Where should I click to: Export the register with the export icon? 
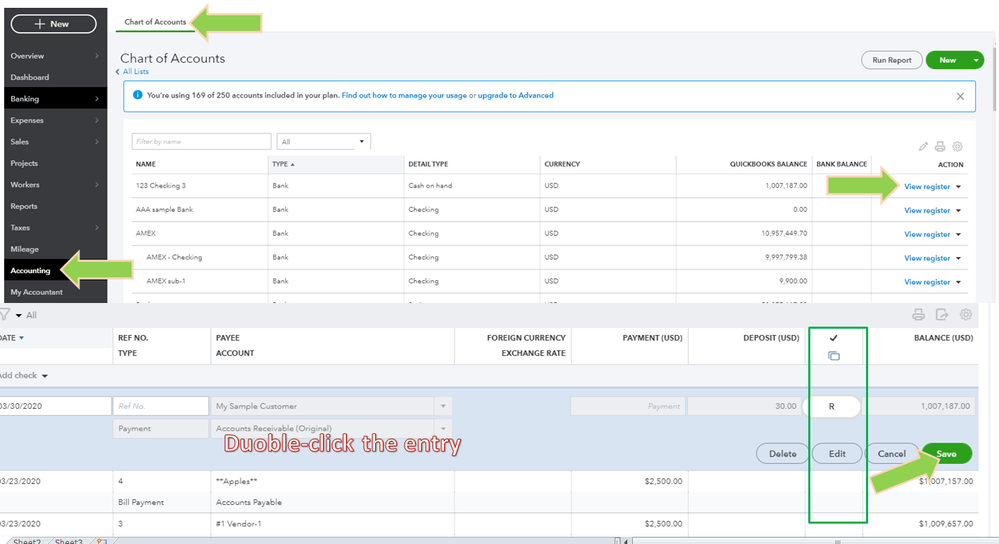coord(942,314)
